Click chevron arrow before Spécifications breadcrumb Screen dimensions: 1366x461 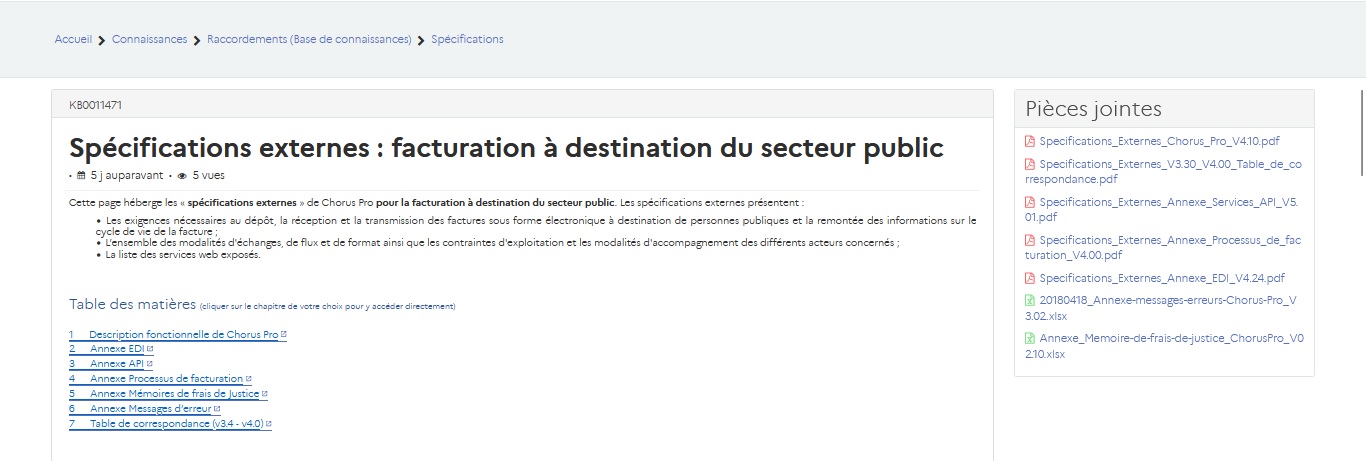pos(421,40)
